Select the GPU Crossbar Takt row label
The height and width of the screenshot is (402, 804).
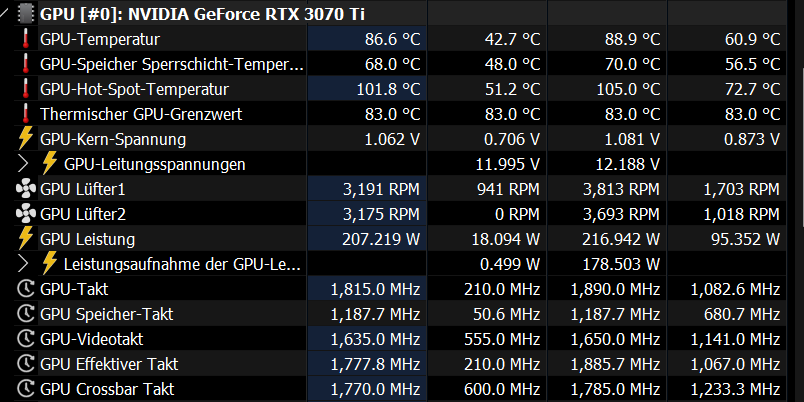[107, 389]
